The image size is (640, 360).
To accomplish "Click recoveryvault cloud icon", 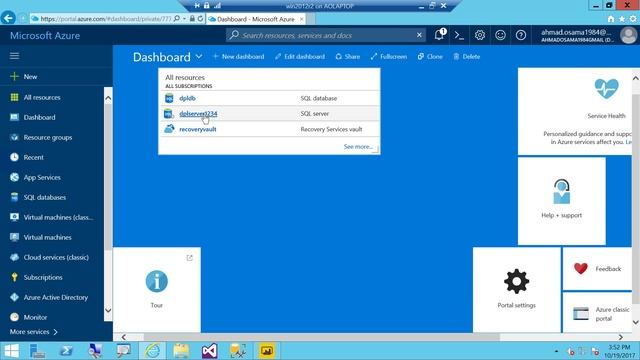I will pyautogui.click(x=169, y=129).
